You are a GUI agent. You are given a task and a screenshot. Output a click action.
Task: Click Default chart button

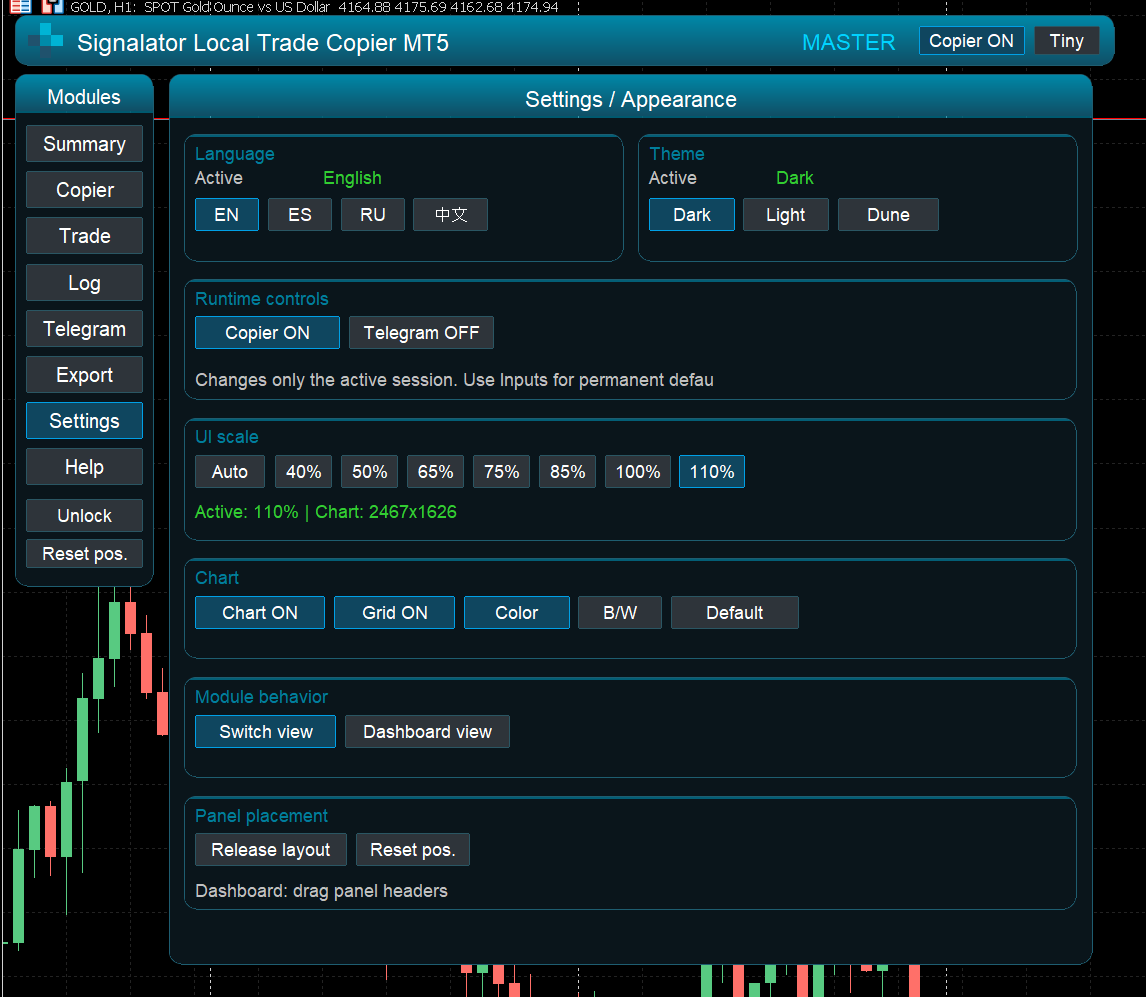click(x=735, y=613)
